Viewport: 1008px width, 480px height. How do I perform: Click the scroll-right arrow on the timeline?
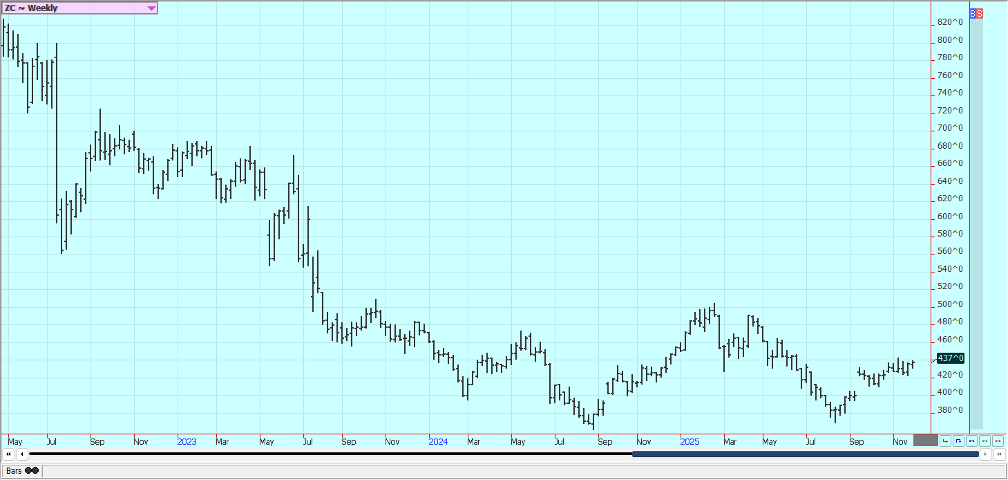coord(987,454)
